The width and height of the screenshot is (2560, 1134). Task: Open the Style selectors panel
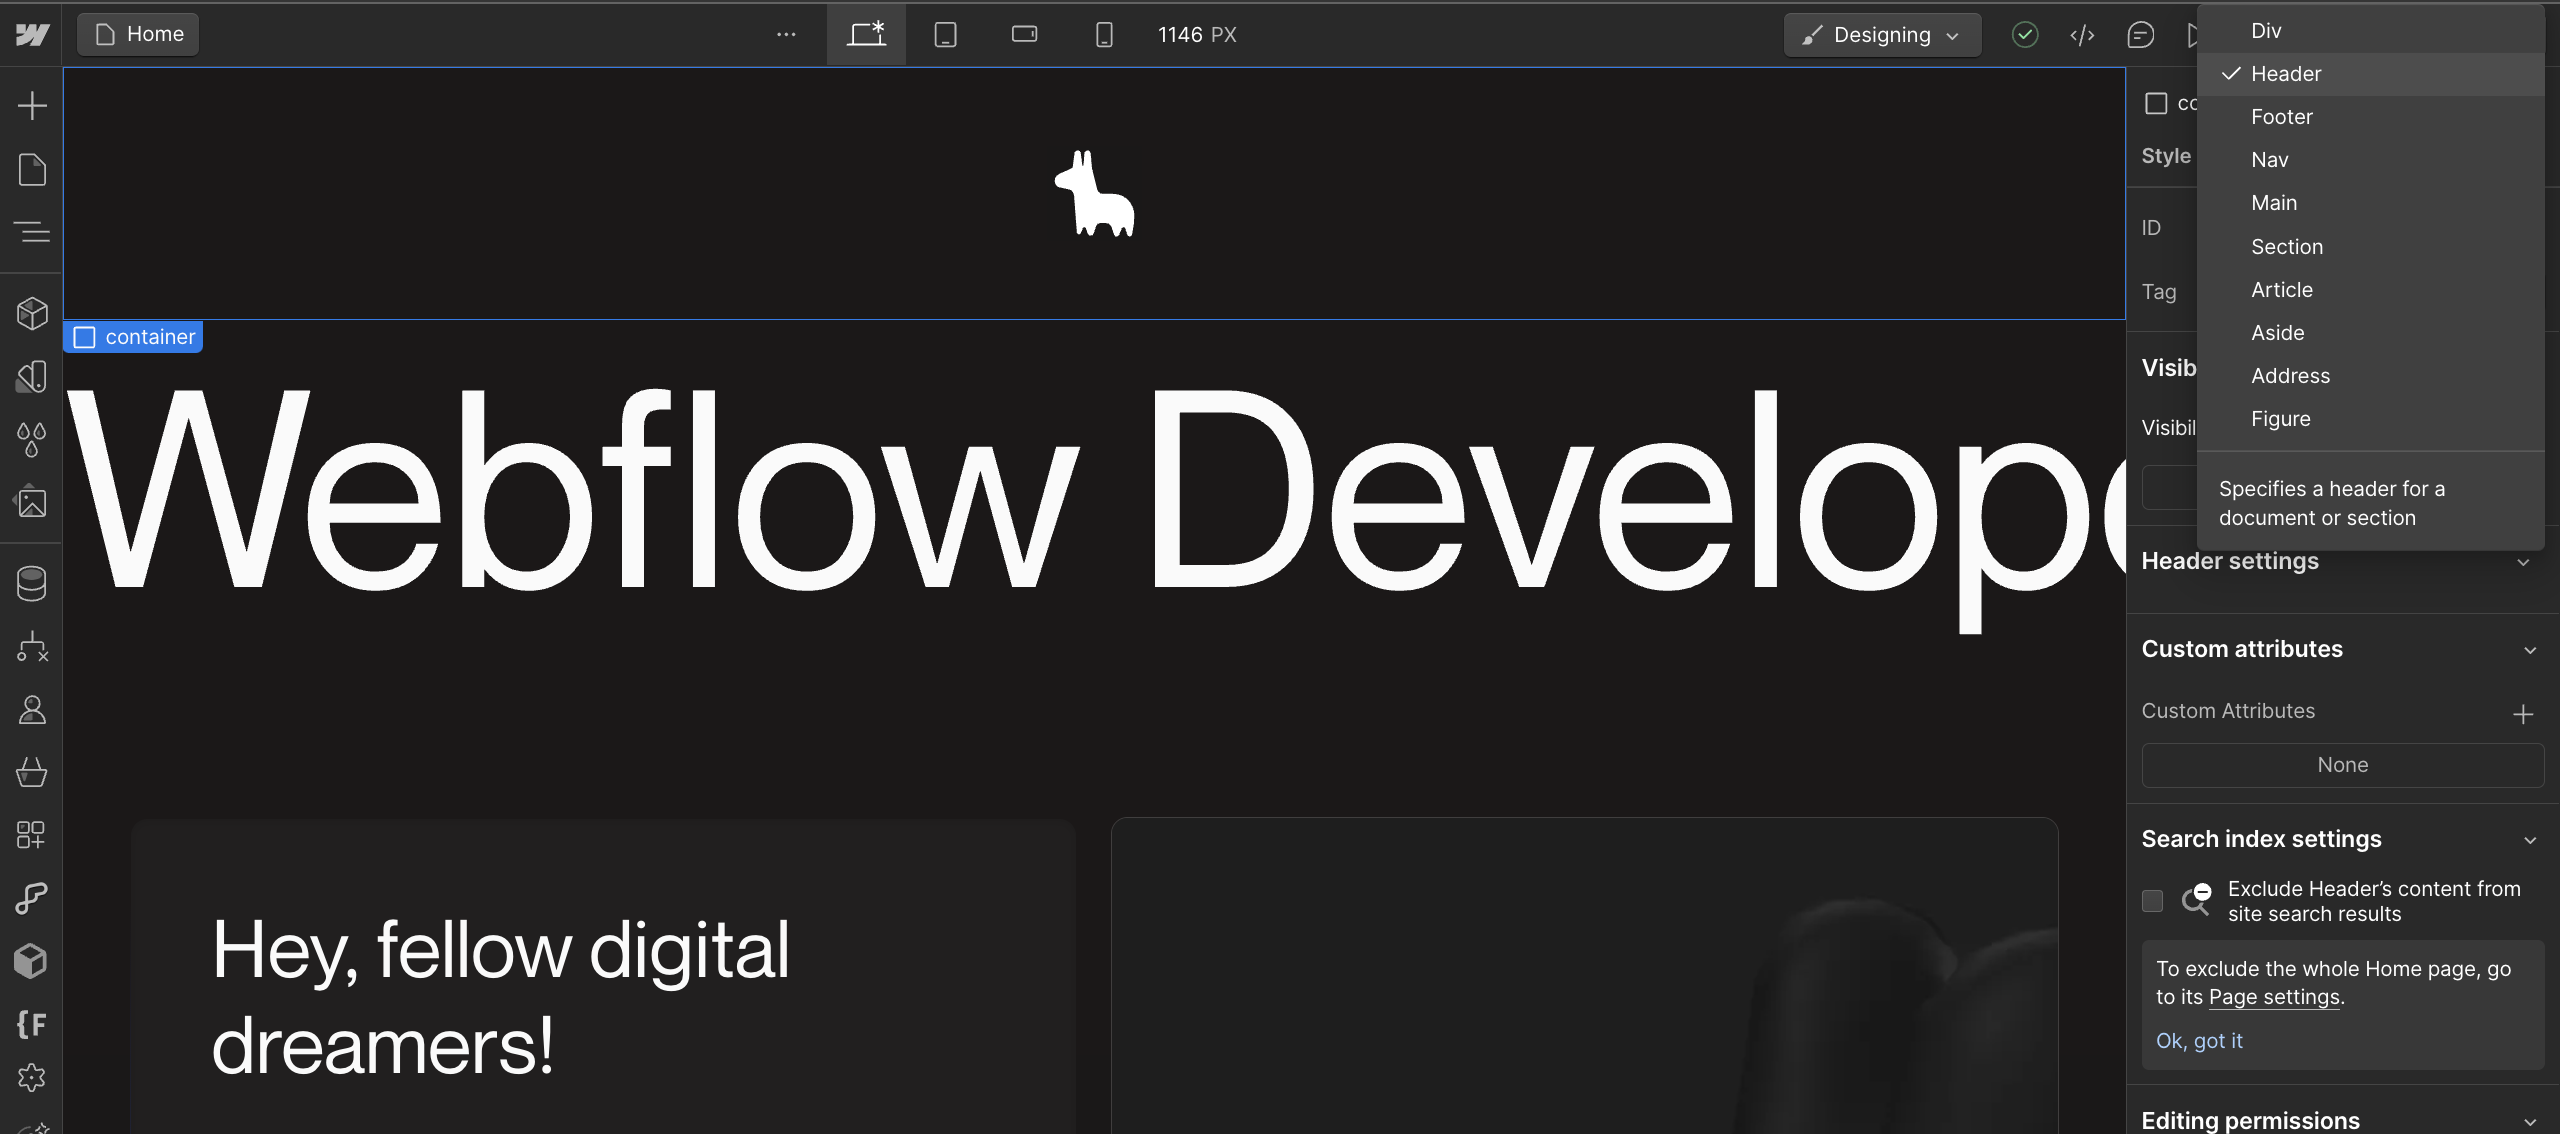(x=32, y=439)
